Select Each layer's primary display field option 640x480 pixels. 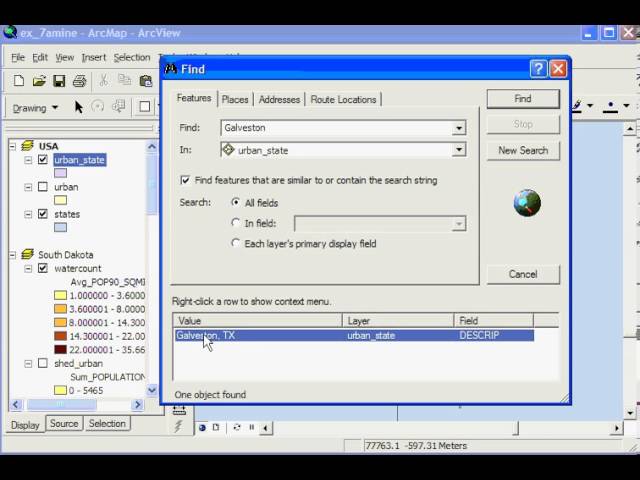click(236, 243)
